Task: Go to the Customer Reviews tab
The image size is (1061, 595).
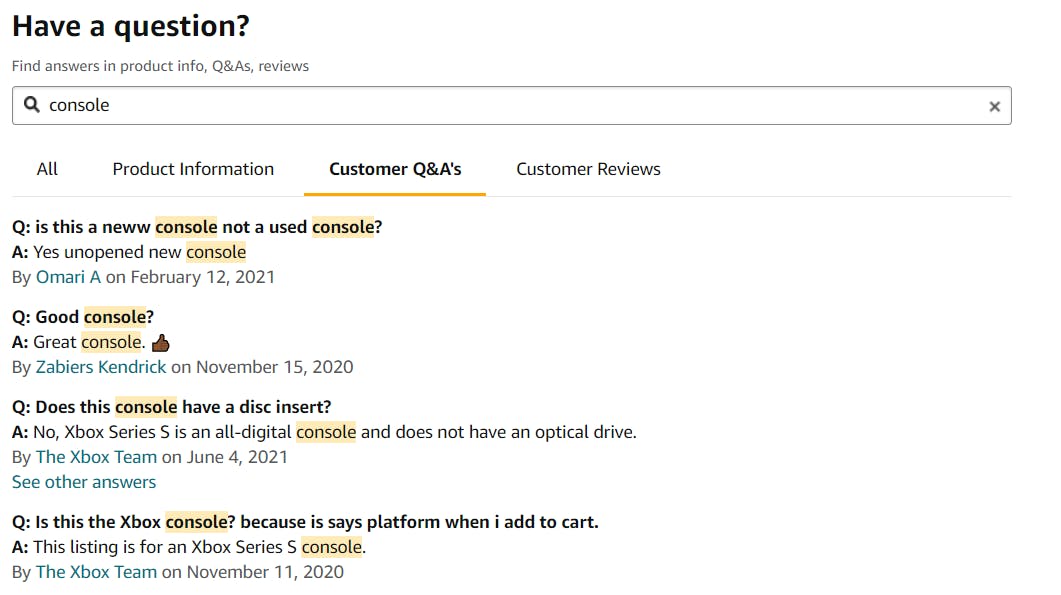Action: coord(588,169)
